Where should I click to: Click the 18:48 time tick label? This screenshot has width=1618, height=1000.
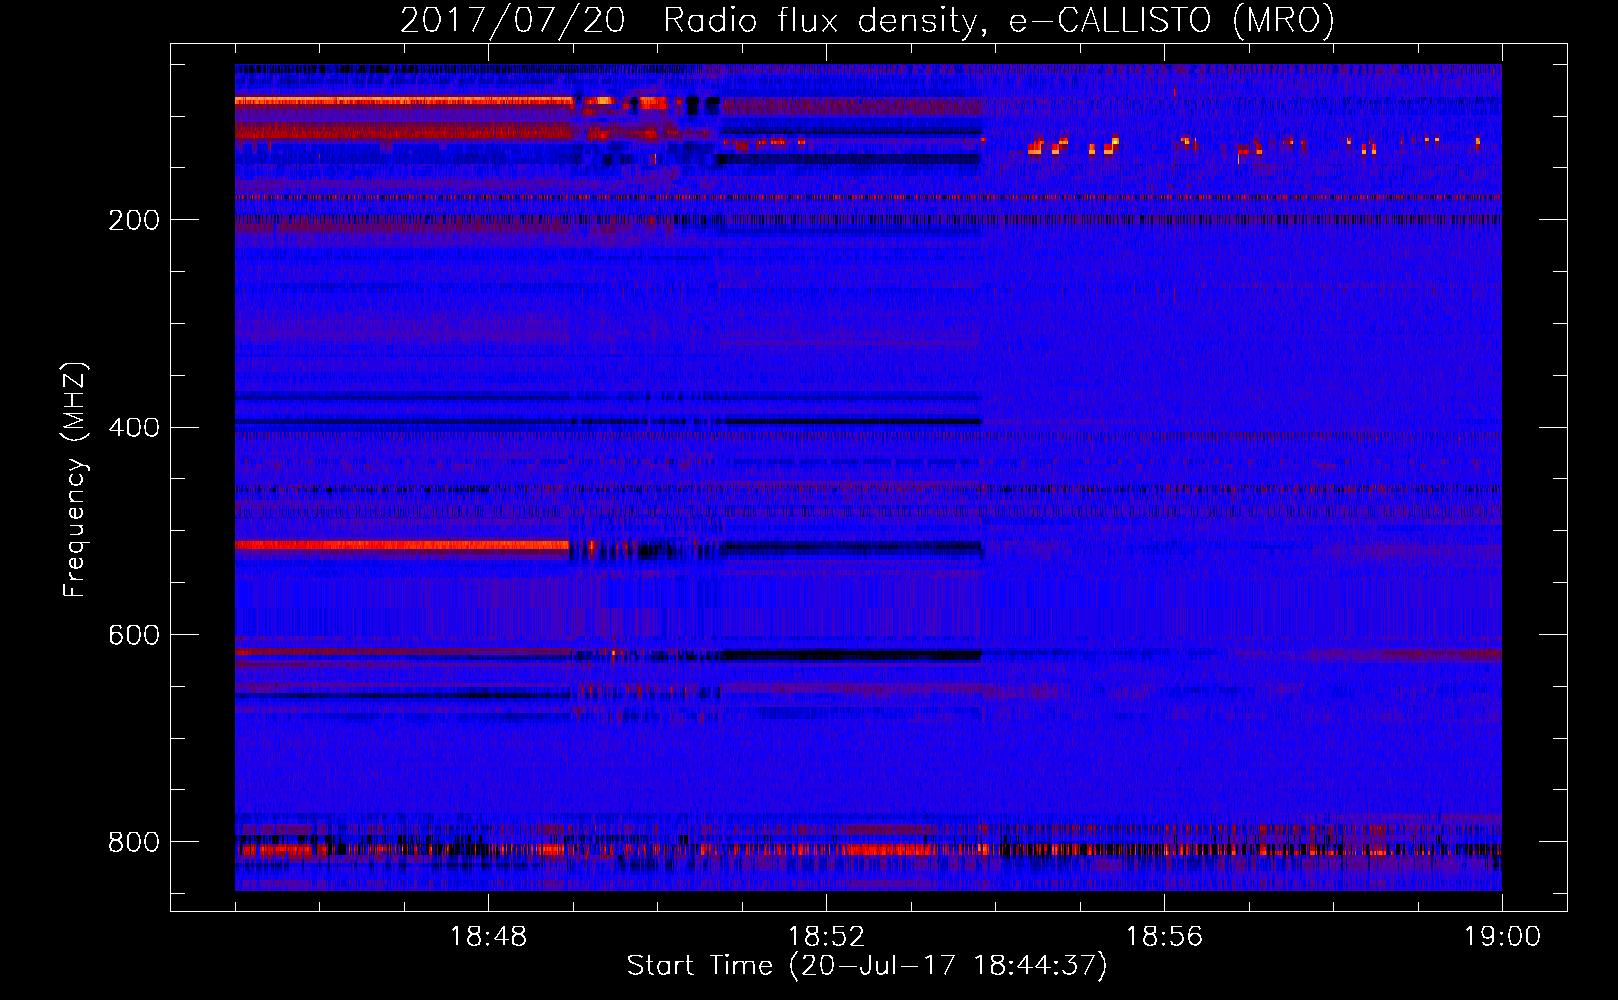pyautogui.click(x=488, y=937)
